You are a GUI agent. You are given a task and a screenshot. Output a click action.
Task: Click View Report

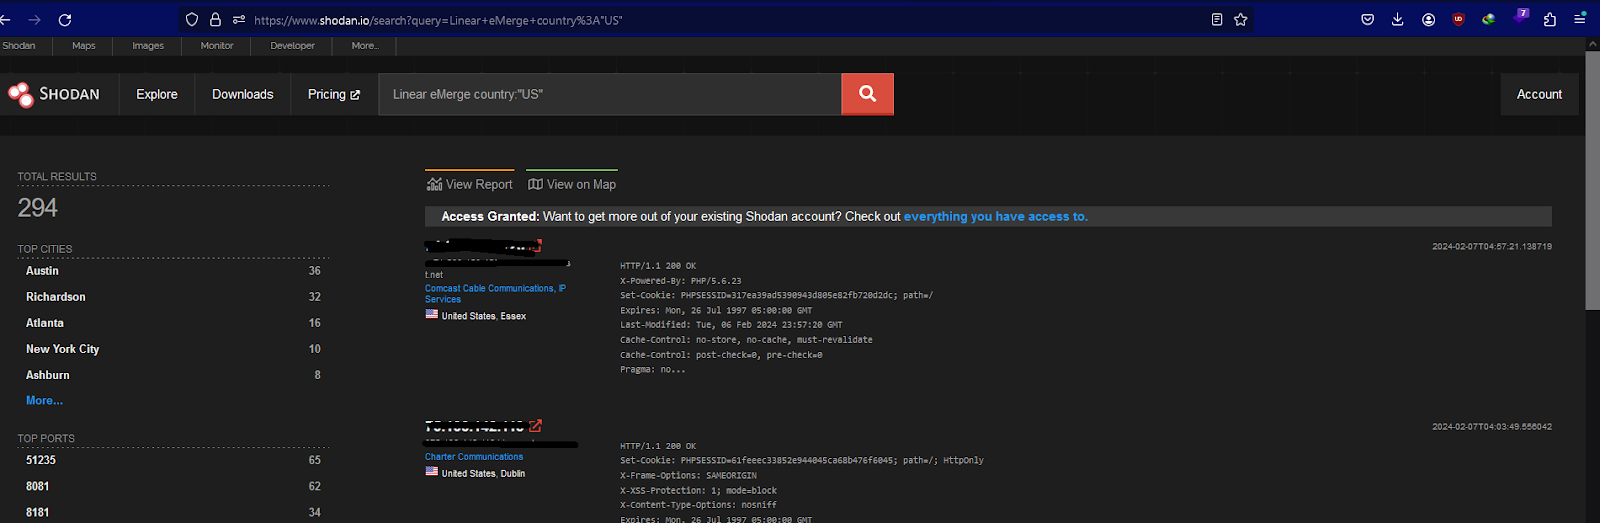tap(469, 184)
